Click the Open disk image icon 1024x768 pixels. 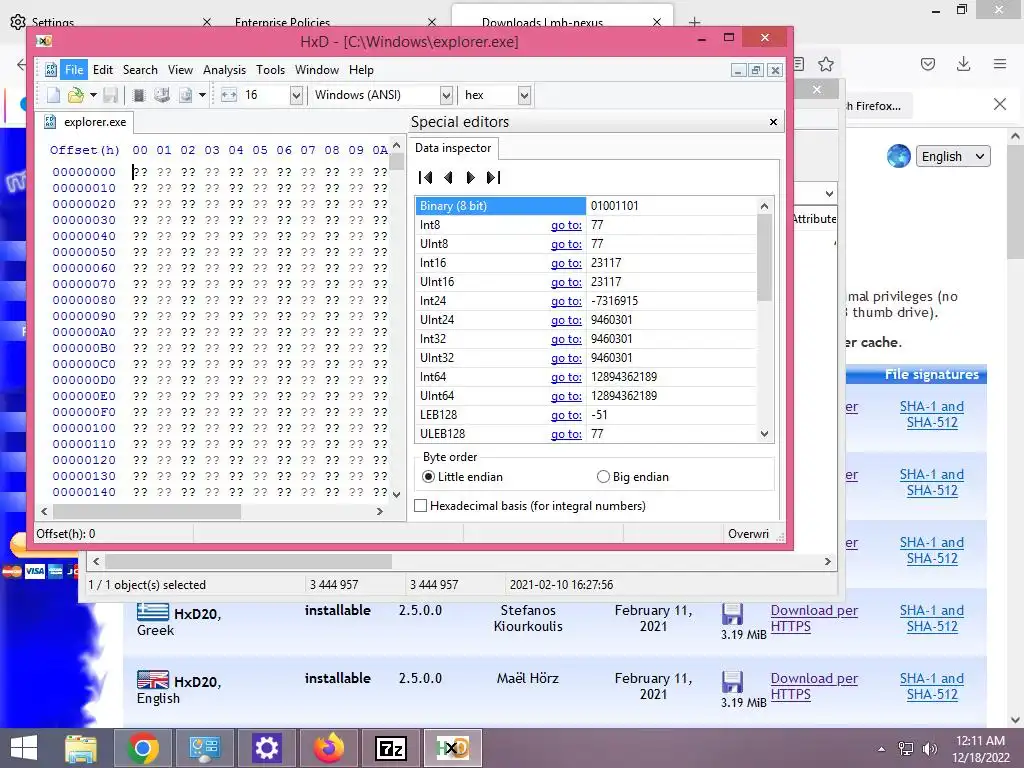(x=185, y=95)
